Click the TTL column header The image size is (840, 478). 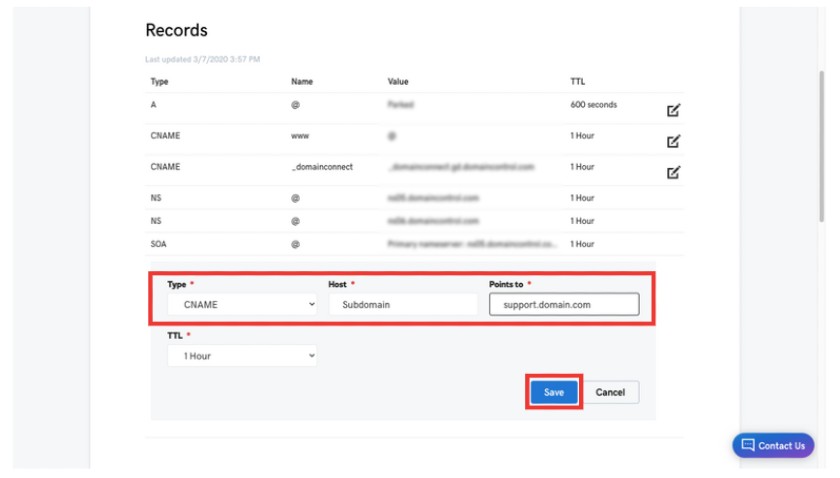578,81
